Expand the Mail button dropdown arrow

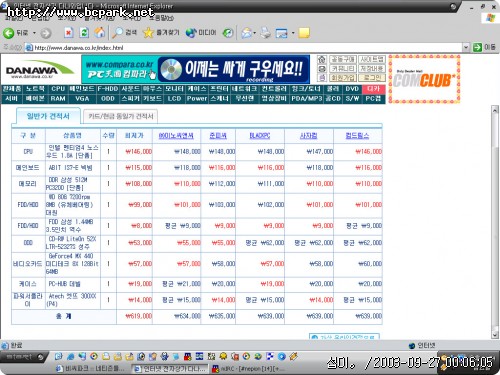pos(254,33)
